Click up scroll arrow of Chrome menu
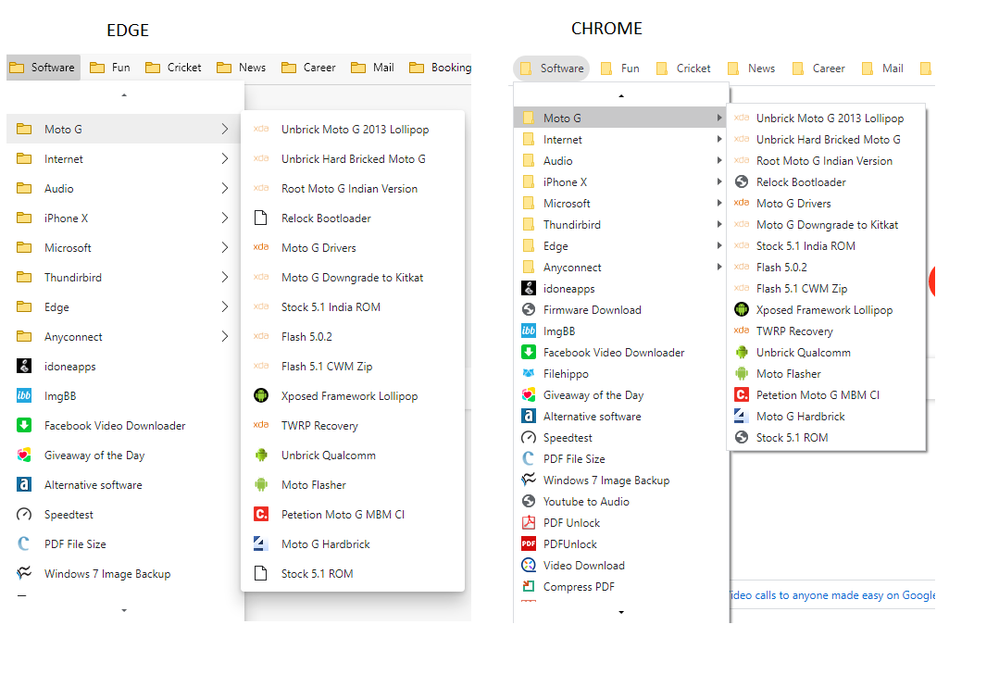Screen dimensions: 999x674 tap(621, 96)
